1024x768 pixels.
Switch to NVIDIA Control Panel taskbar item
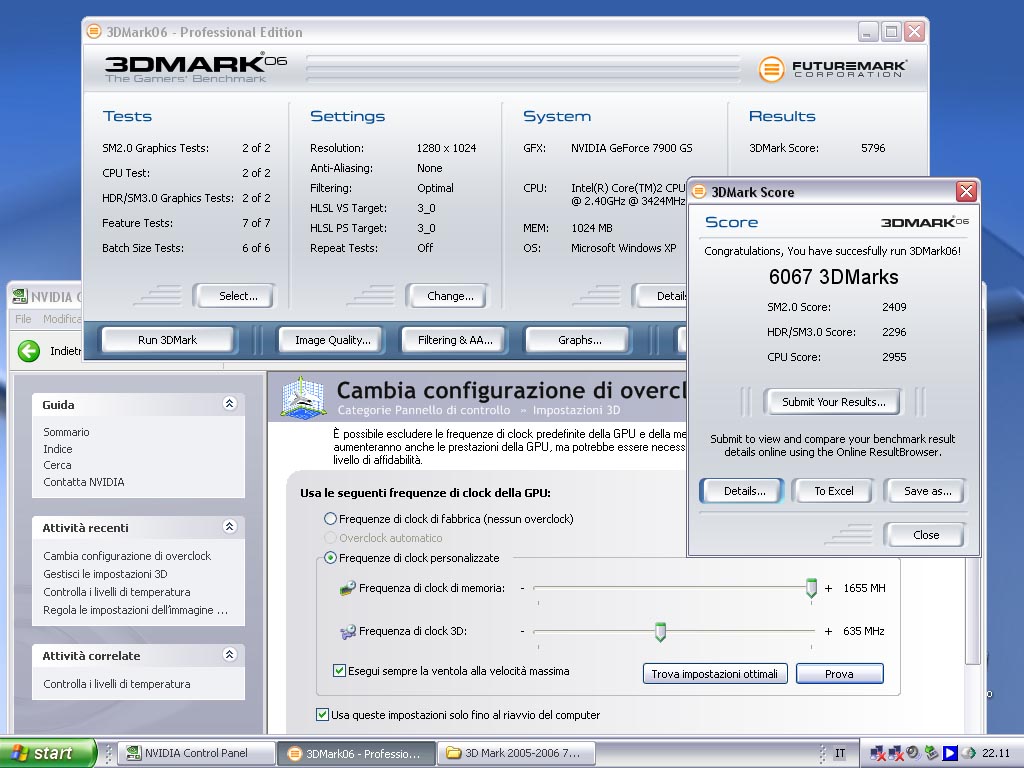(x=198, y=753)
